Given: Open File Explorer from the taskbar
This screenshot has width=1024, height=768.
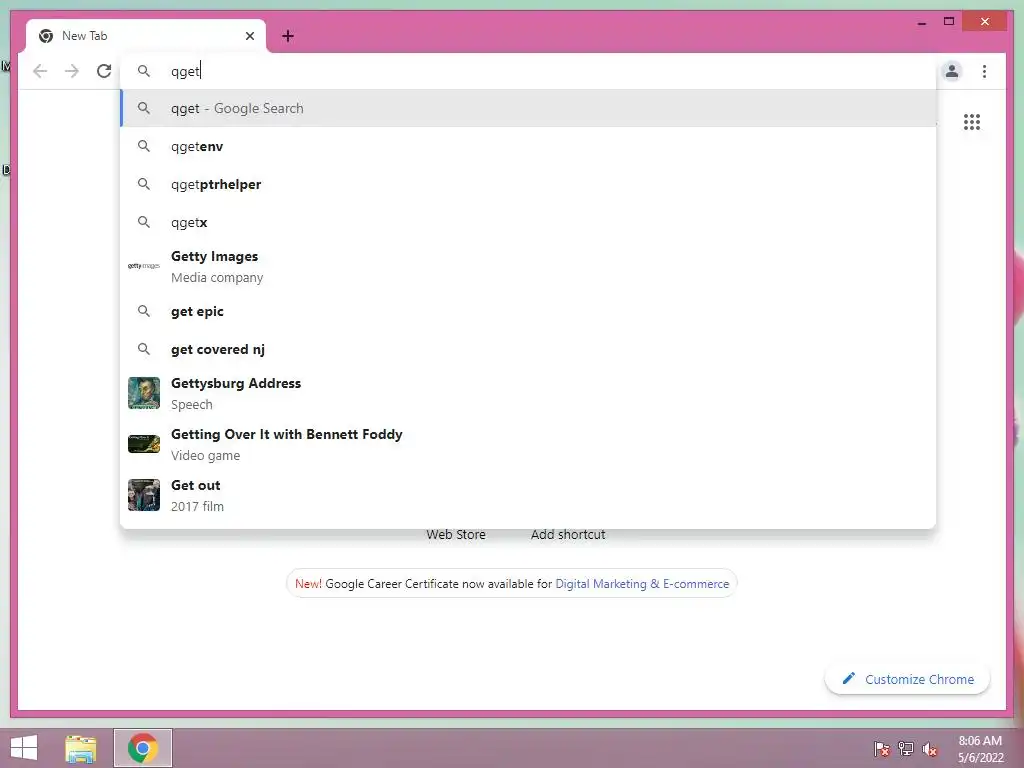Looking at the screenshot, I should (81, 748).
